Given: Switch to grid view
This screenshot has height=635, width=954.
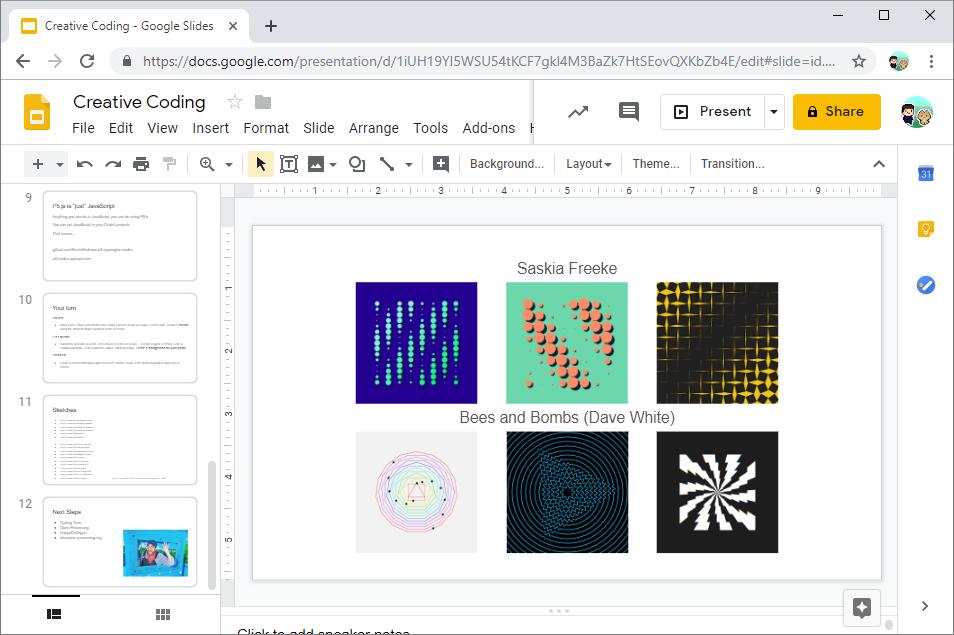Looking at the screenshot, I should (162, 614).
